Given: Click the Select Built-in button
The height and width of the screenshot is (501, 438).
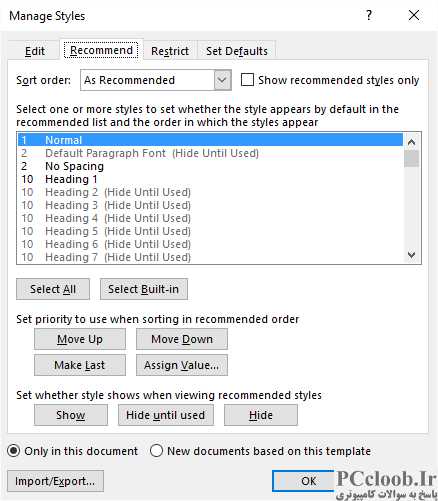Looking at the screenshot, I should coord(144,289).
